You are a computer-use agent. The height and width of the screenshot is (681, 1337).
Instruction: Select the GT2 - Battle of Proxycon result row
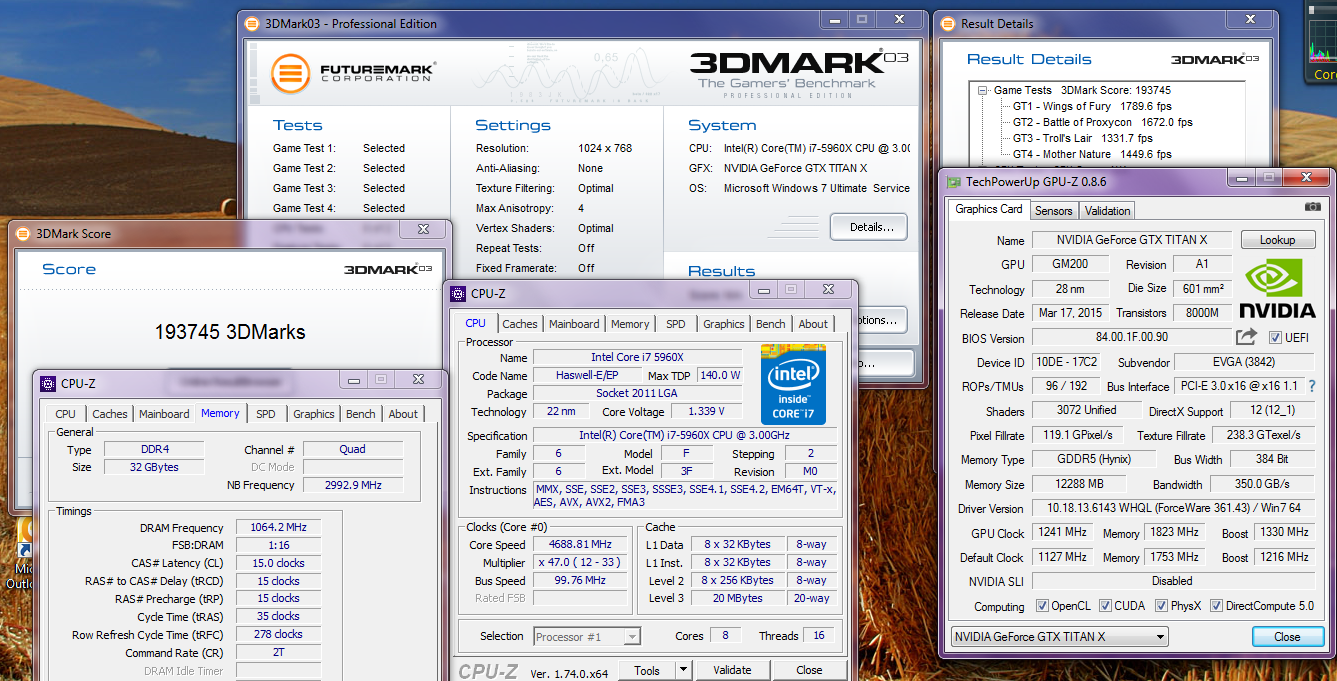tap(1102, 122)
